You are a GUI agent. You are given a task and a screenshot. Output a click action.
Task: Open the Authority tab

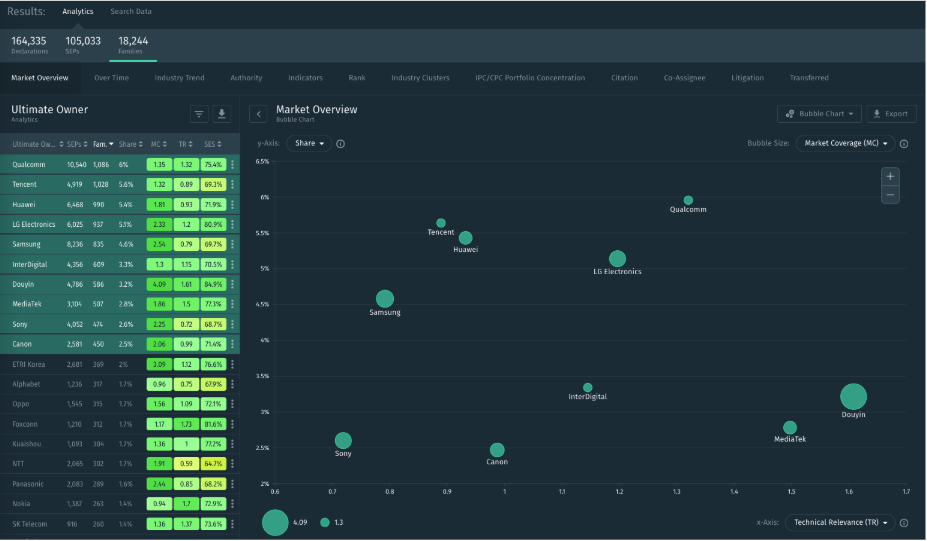point(246,77)
